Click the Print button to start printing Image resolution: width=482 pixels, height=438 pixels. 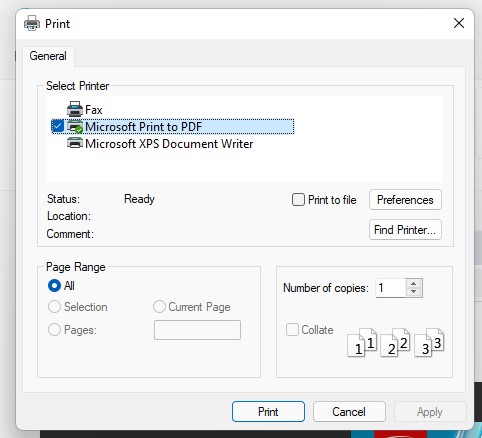point(268,412)
